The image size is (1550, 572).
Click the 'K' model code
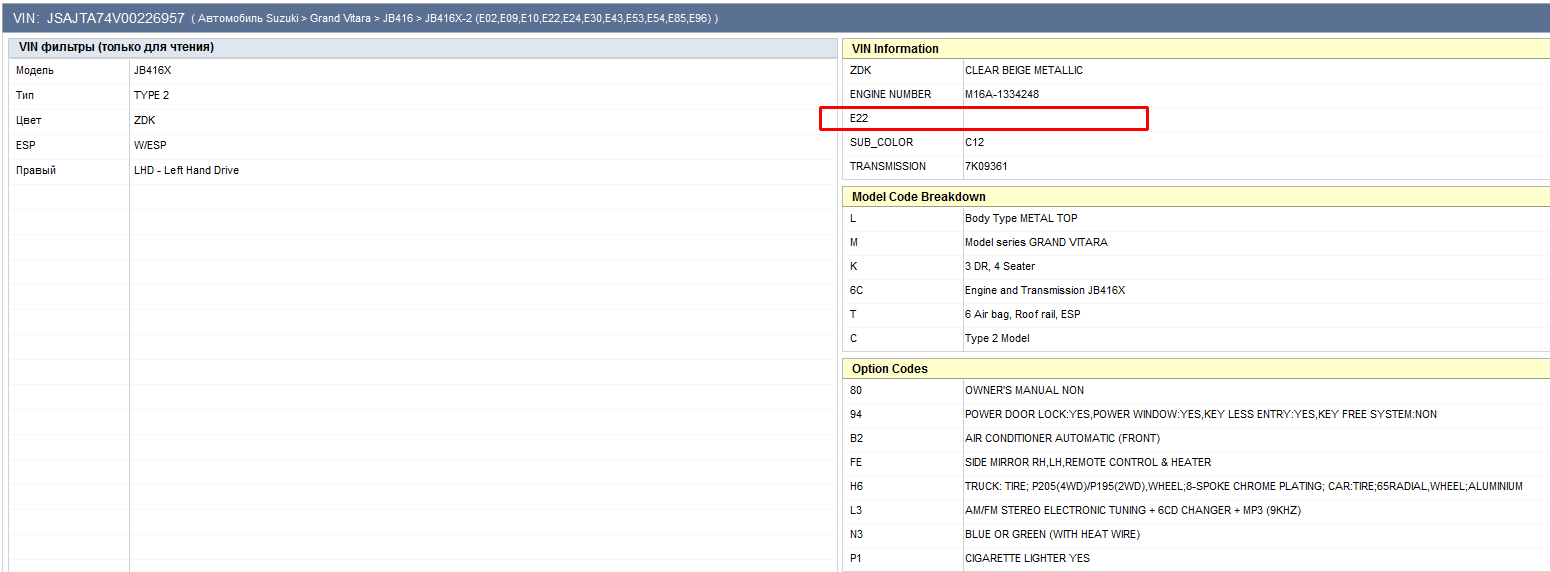853,267
